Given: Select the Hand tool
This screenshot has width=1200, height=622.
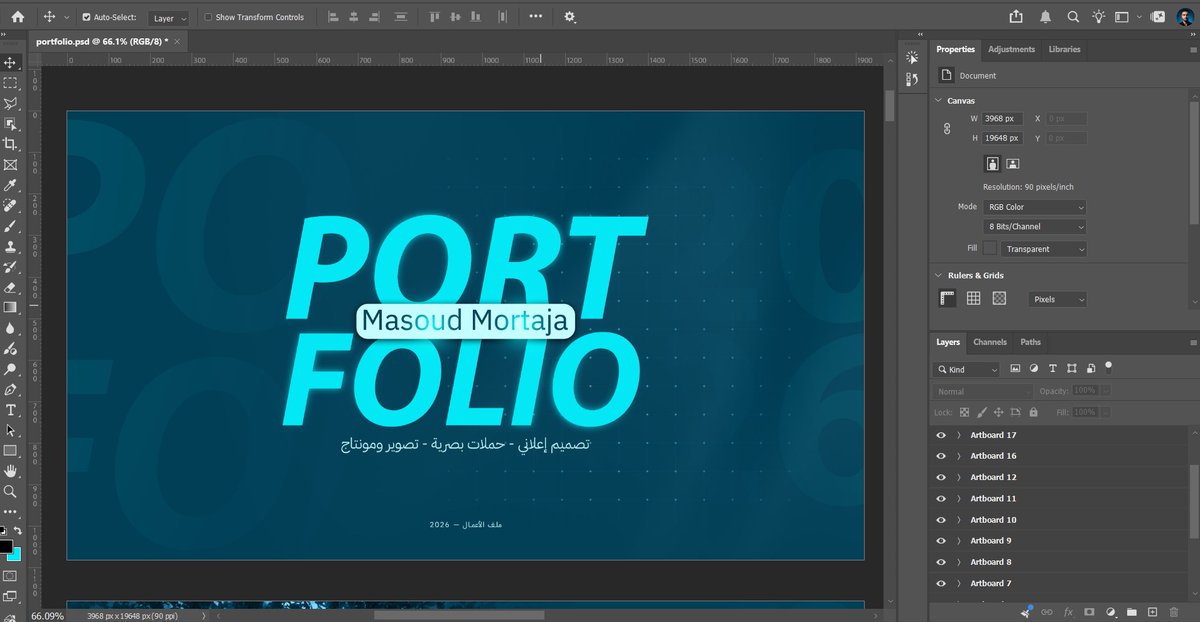Looking at the screenshot, I should point(10,471).
